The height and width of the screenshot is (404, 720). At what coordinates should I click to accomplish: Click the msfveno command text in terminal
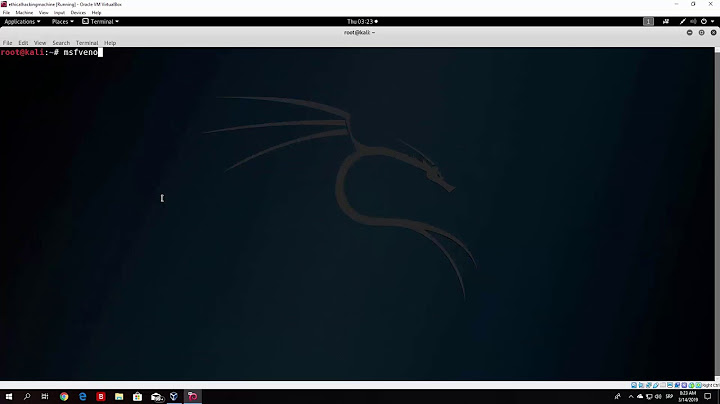(80, 52)
